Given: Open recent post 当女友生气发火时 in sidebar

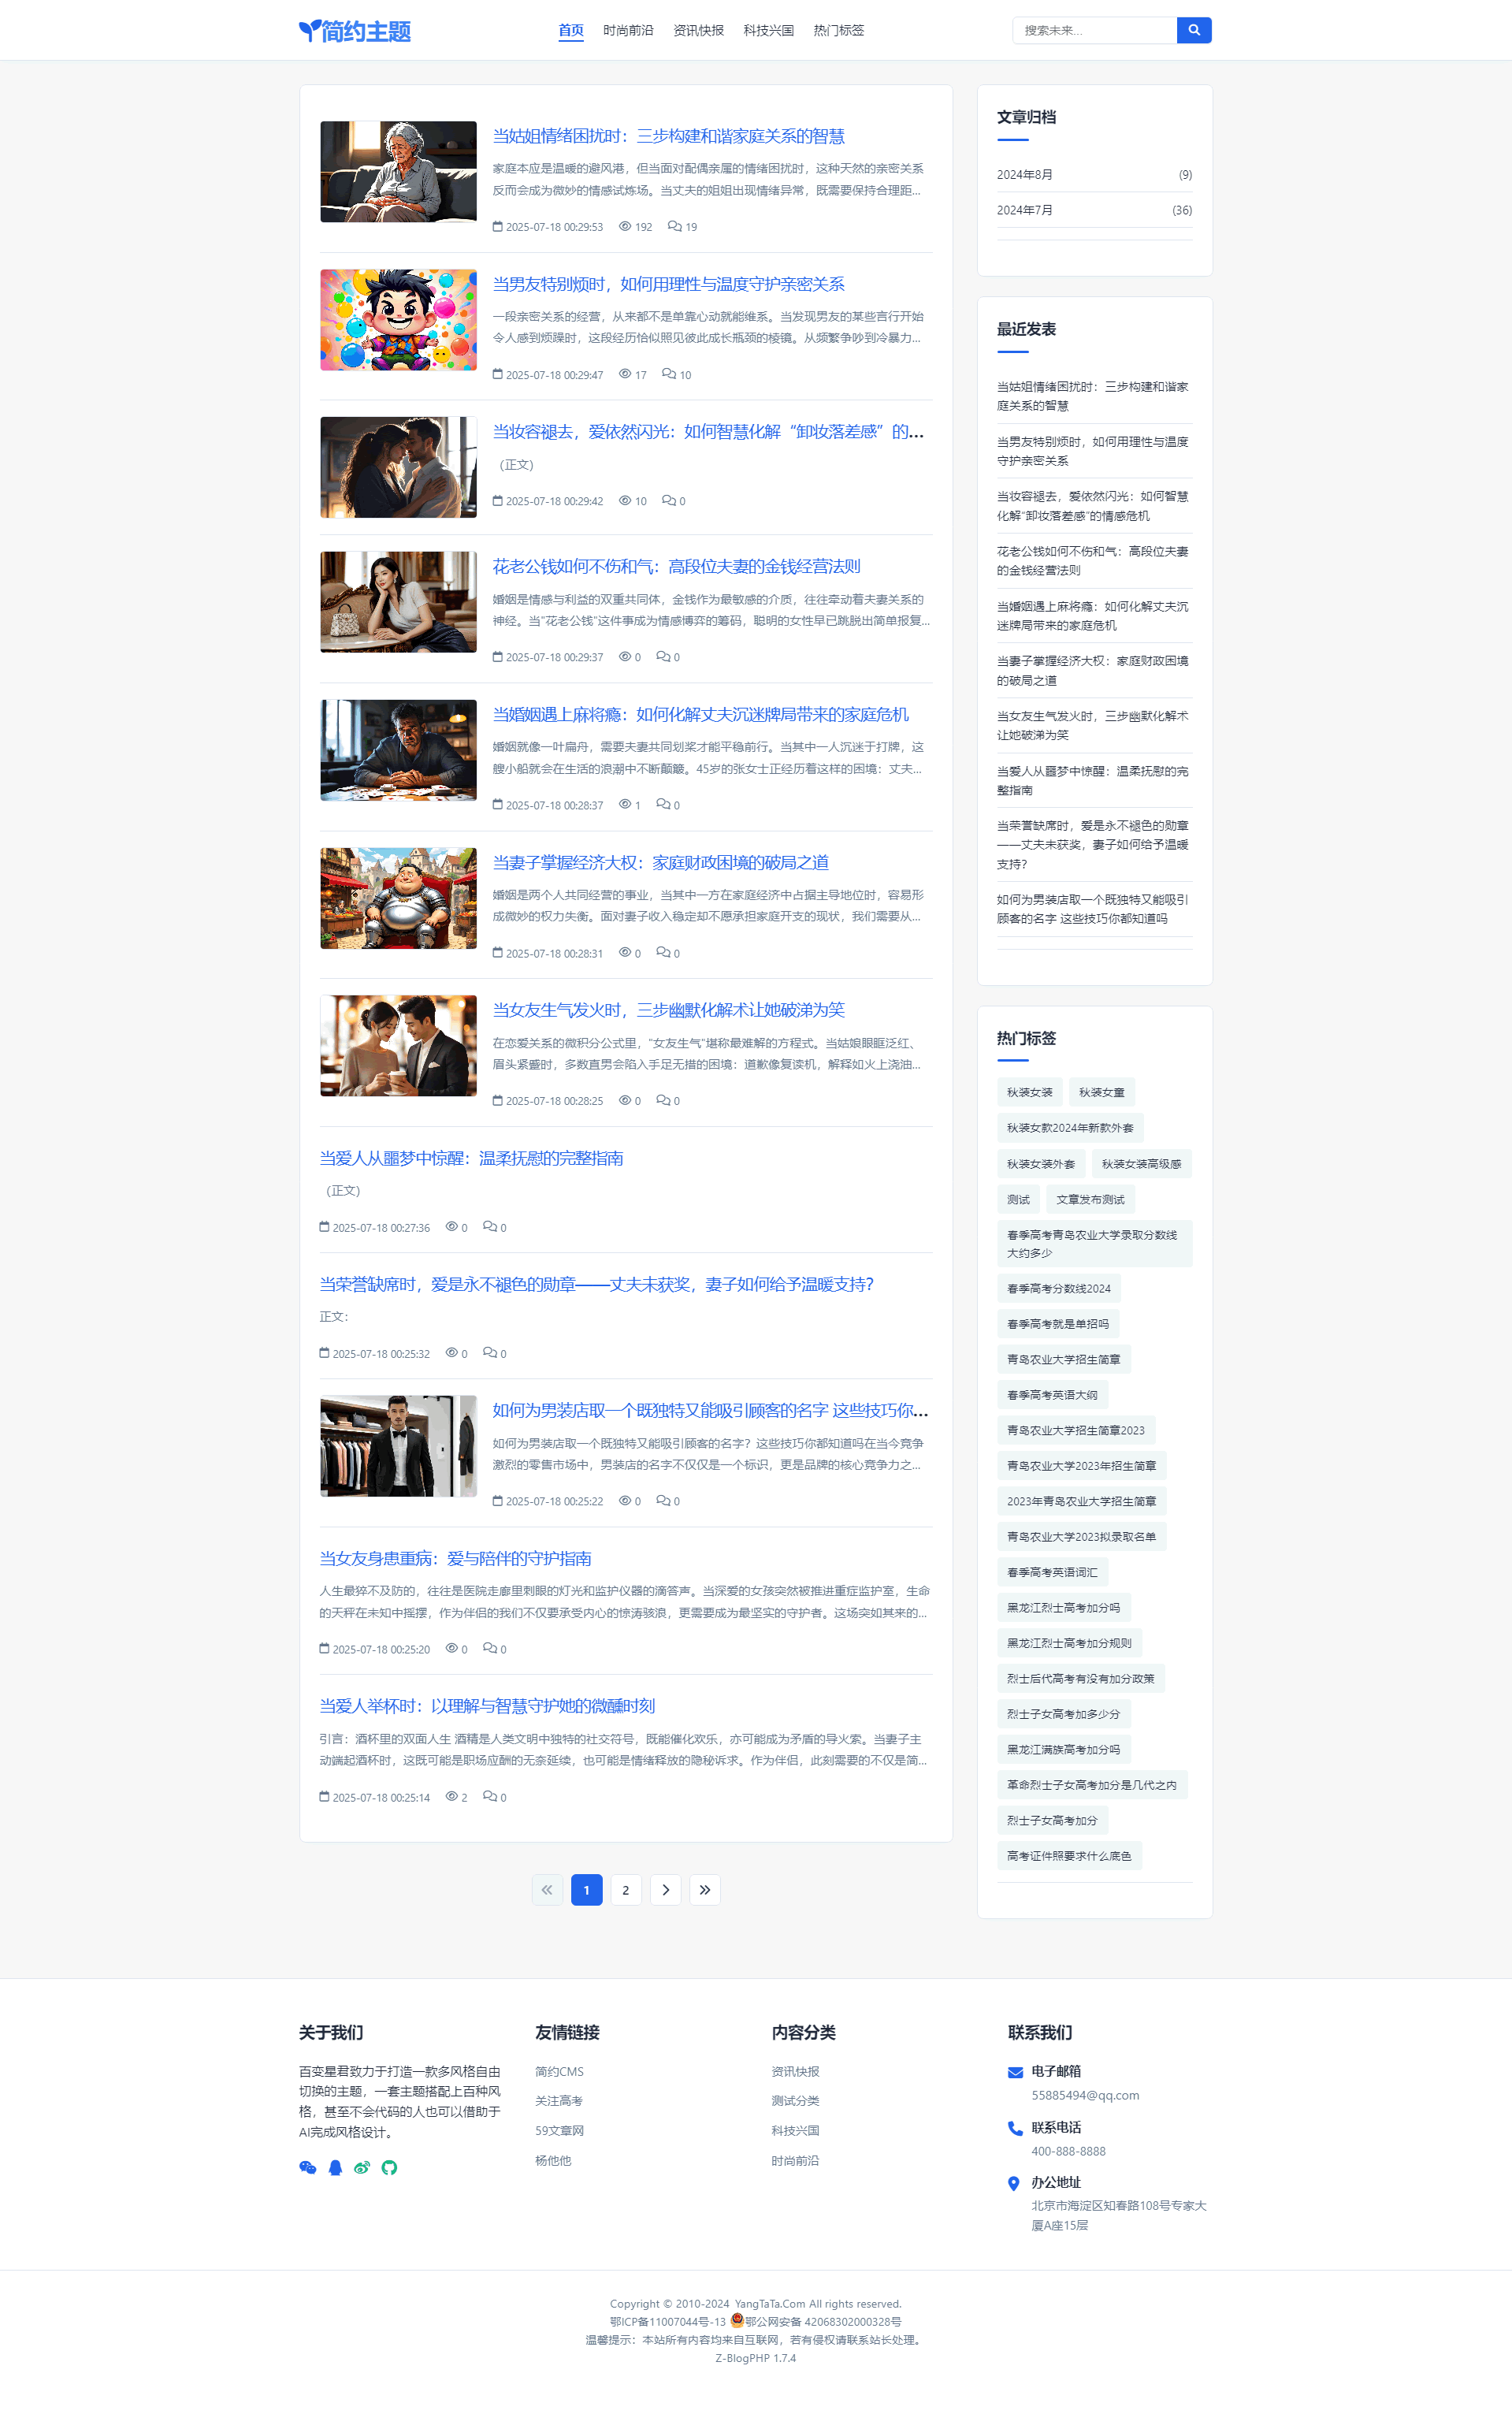Looking at the screenshot, I should tap(1092, 725).
